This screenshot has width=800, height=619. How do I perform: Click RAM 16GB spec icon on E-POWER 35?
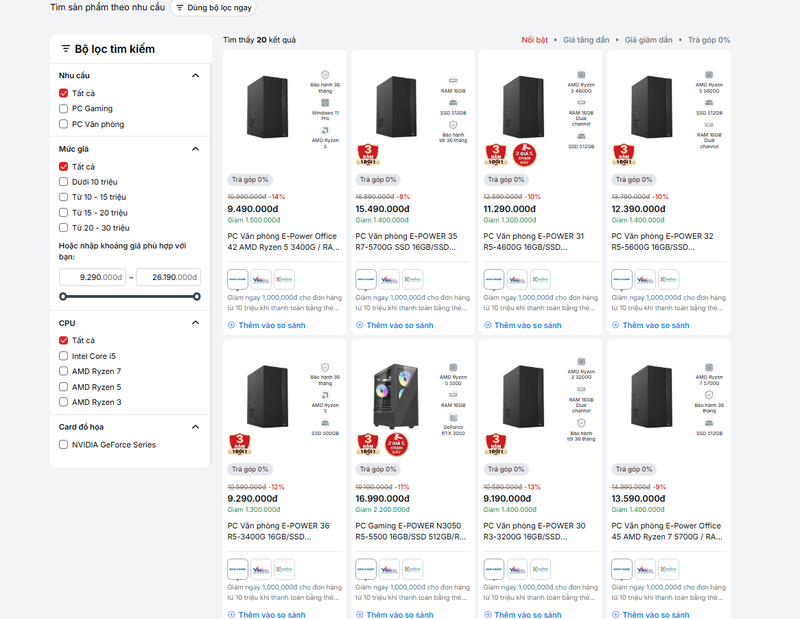coord(453,80)
